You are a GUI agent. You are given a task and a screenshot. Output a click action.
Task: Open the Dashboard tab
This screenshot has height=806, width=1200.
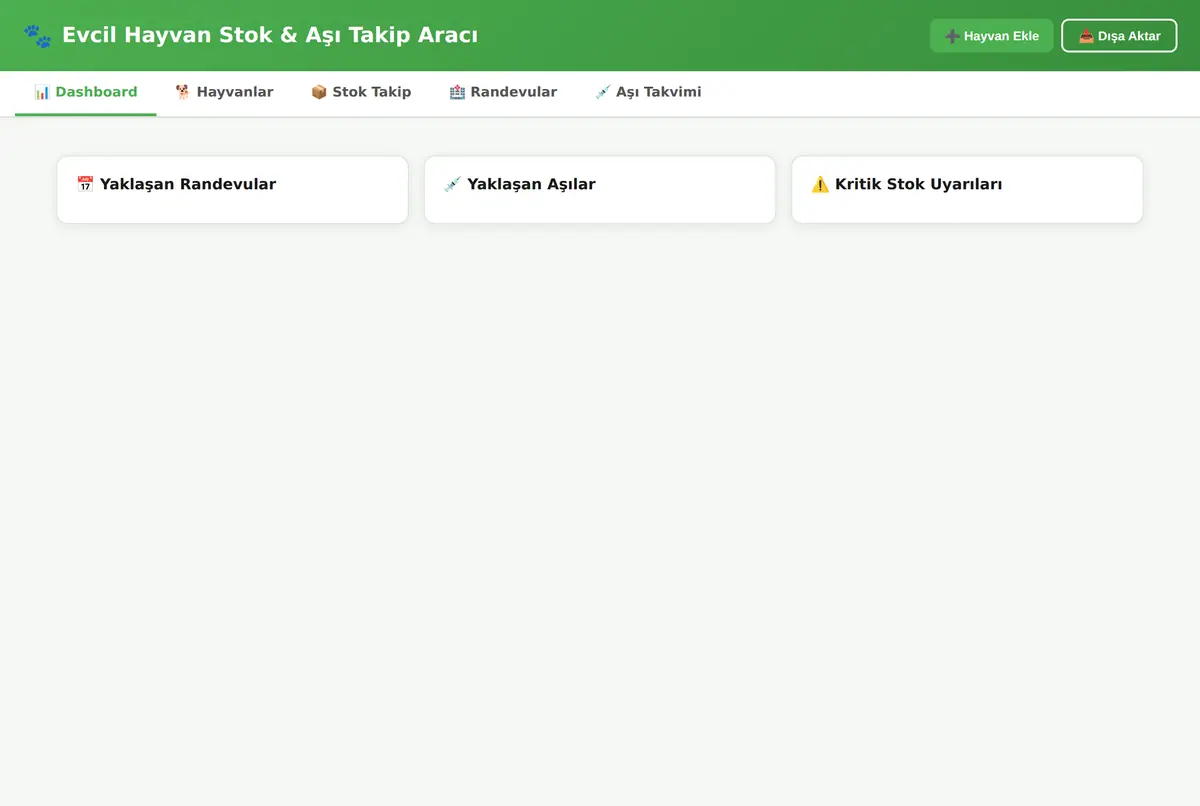point(86,93)
